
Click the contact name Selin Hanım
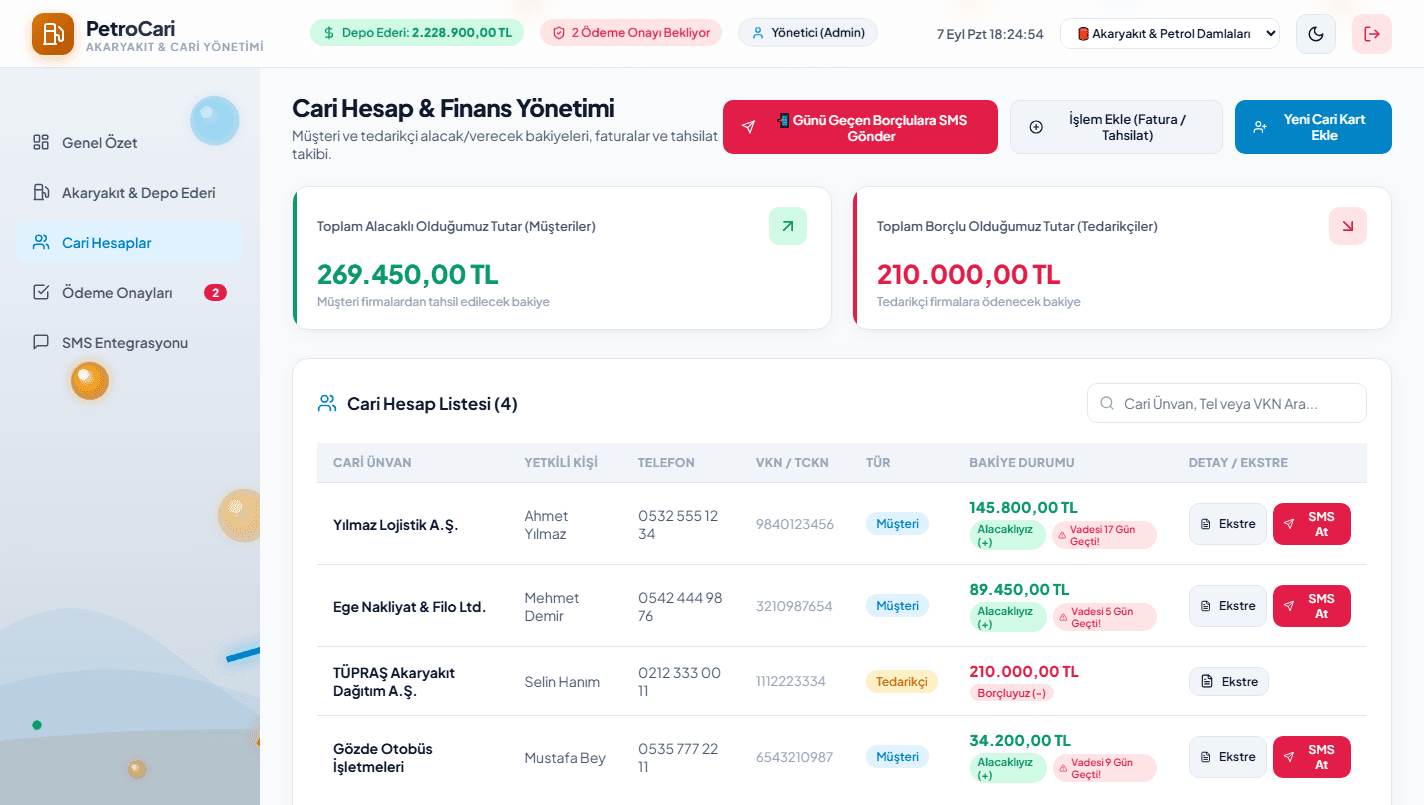coord(562,682)
